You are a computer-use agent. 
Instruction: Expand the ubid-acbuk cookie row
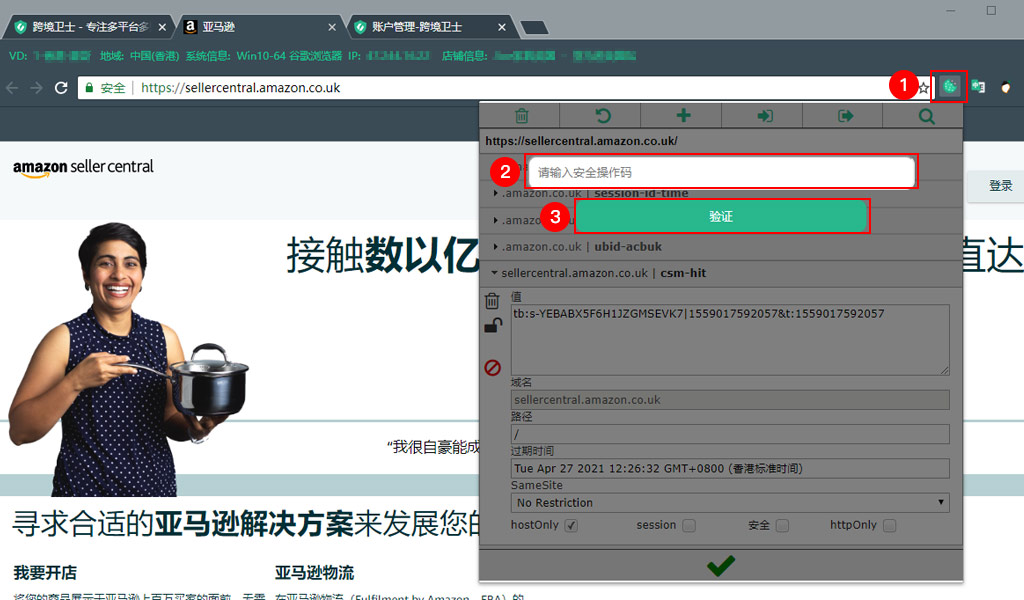[721, 247]
